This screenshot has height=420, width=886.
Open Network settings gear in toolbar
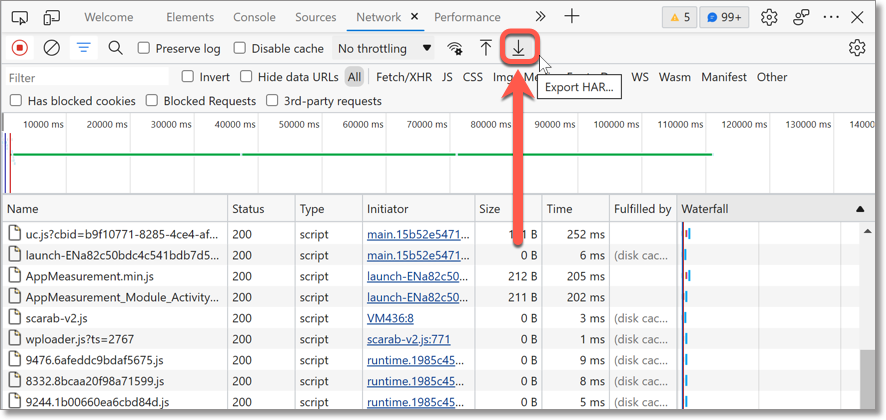click(857, 48)
